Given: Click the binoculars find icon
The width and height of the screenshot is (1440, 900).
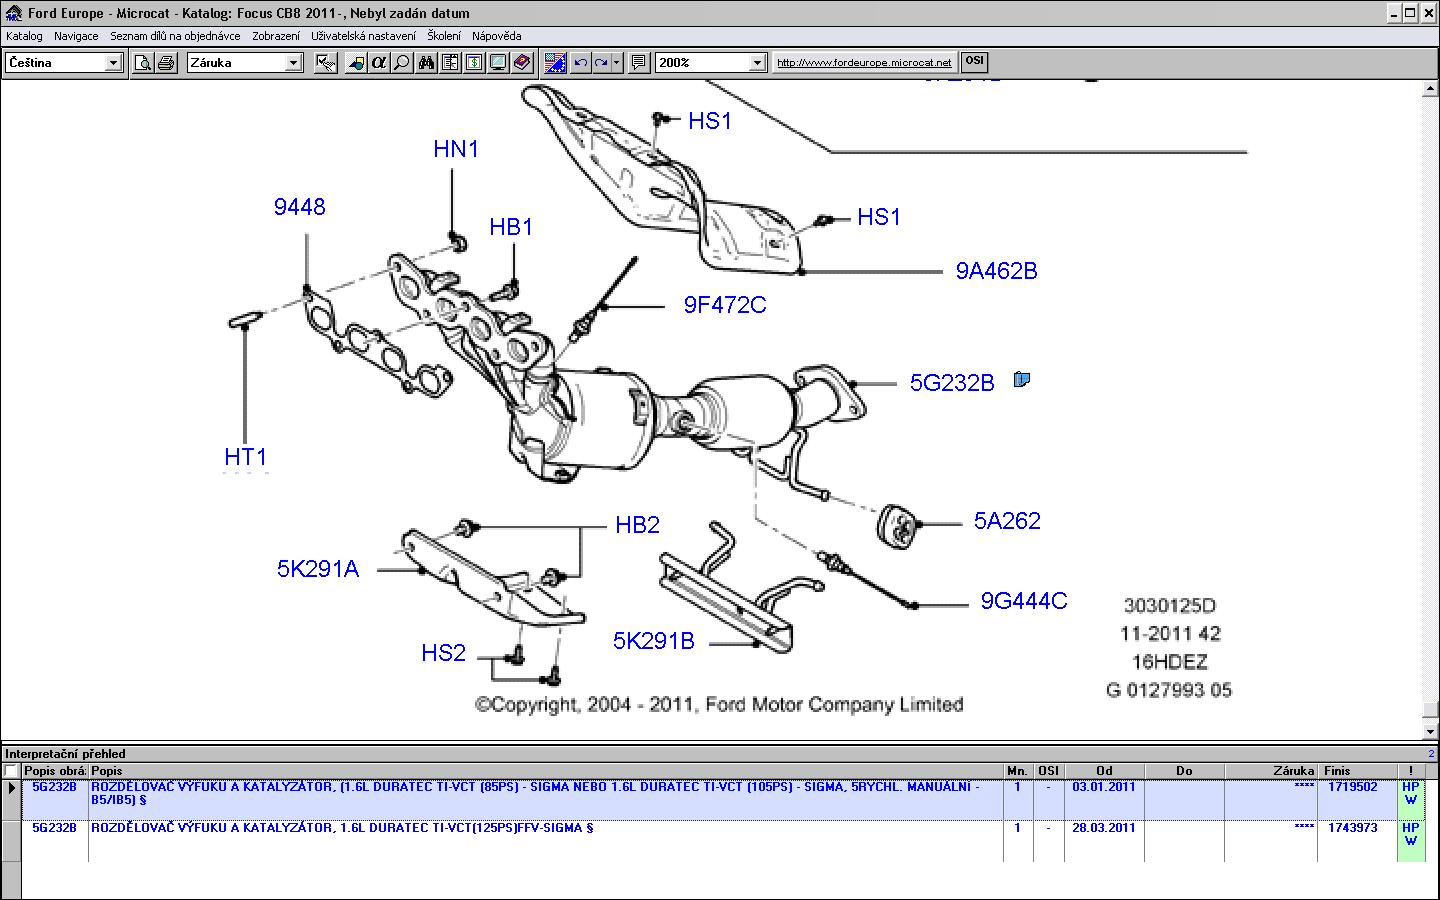Looking at the screenshot, I should point(427,63).
